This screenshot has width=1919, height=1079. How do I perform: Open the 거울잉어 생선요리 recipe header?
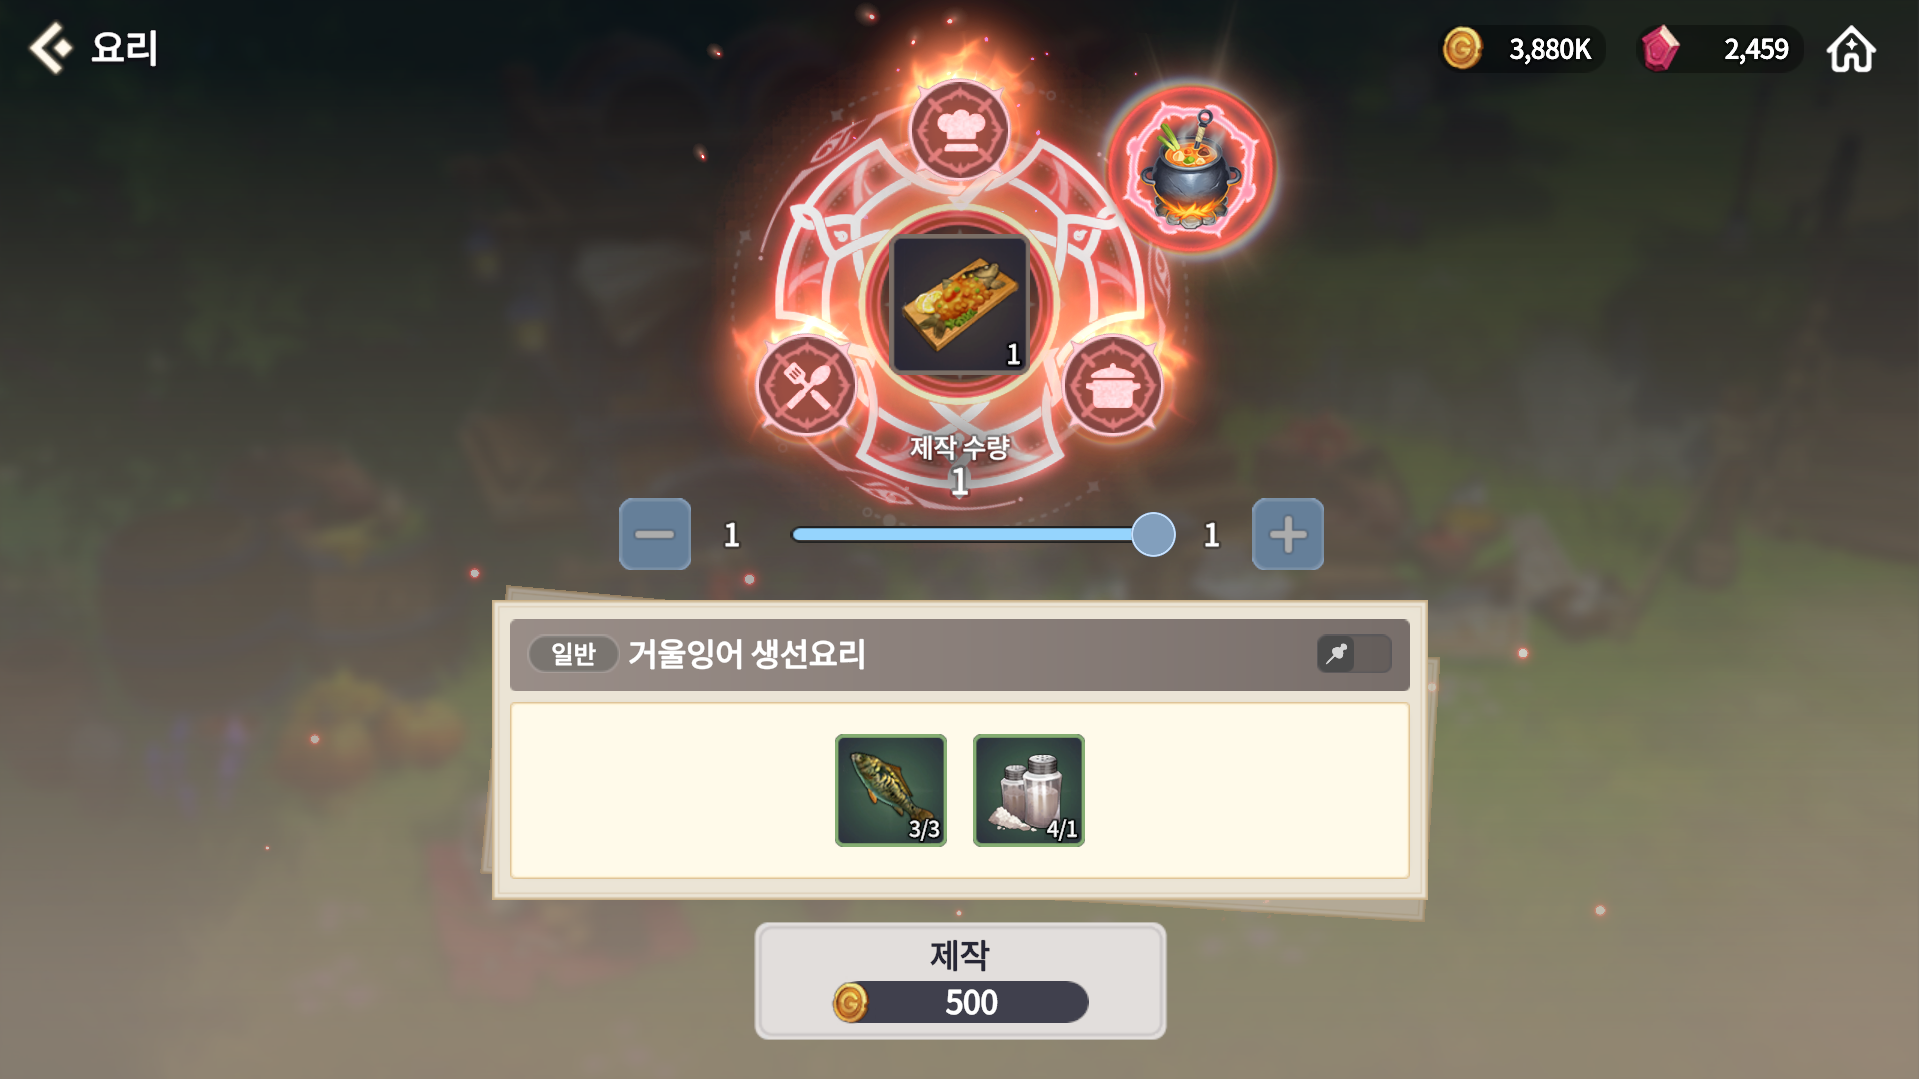pos(959,654)
